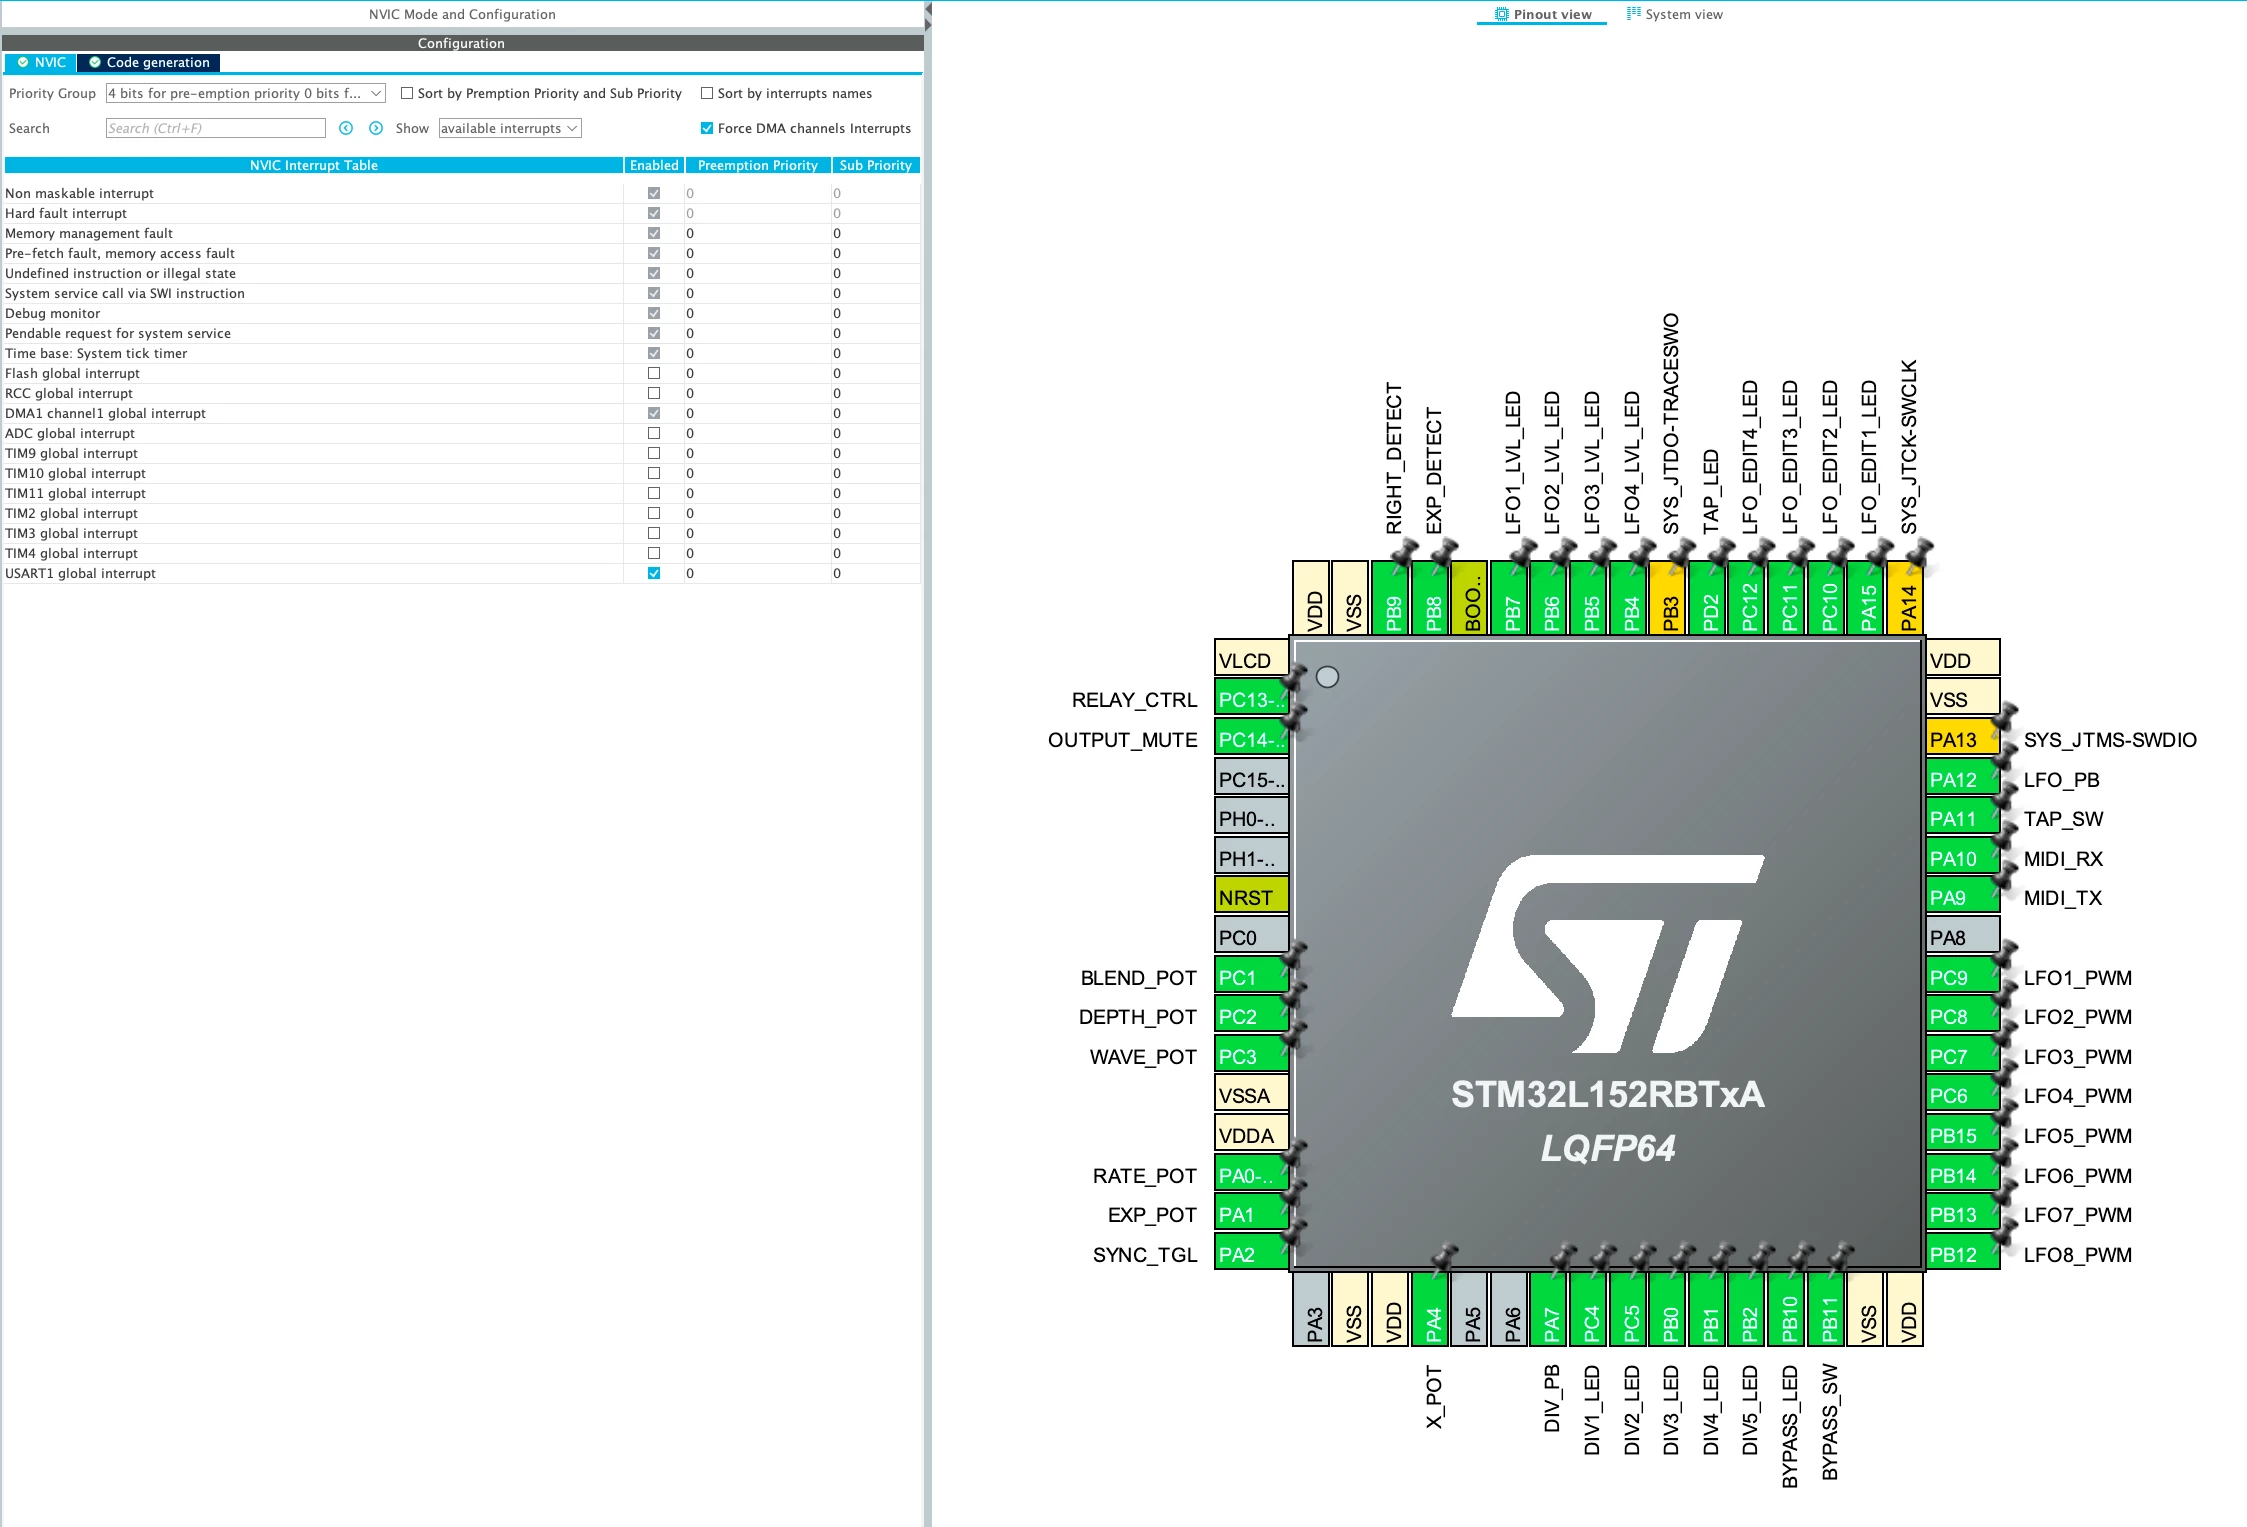2247x1527 pixels.
Task: Disable the USART1 global interrupt checkbox
Action: pos(654,573)
